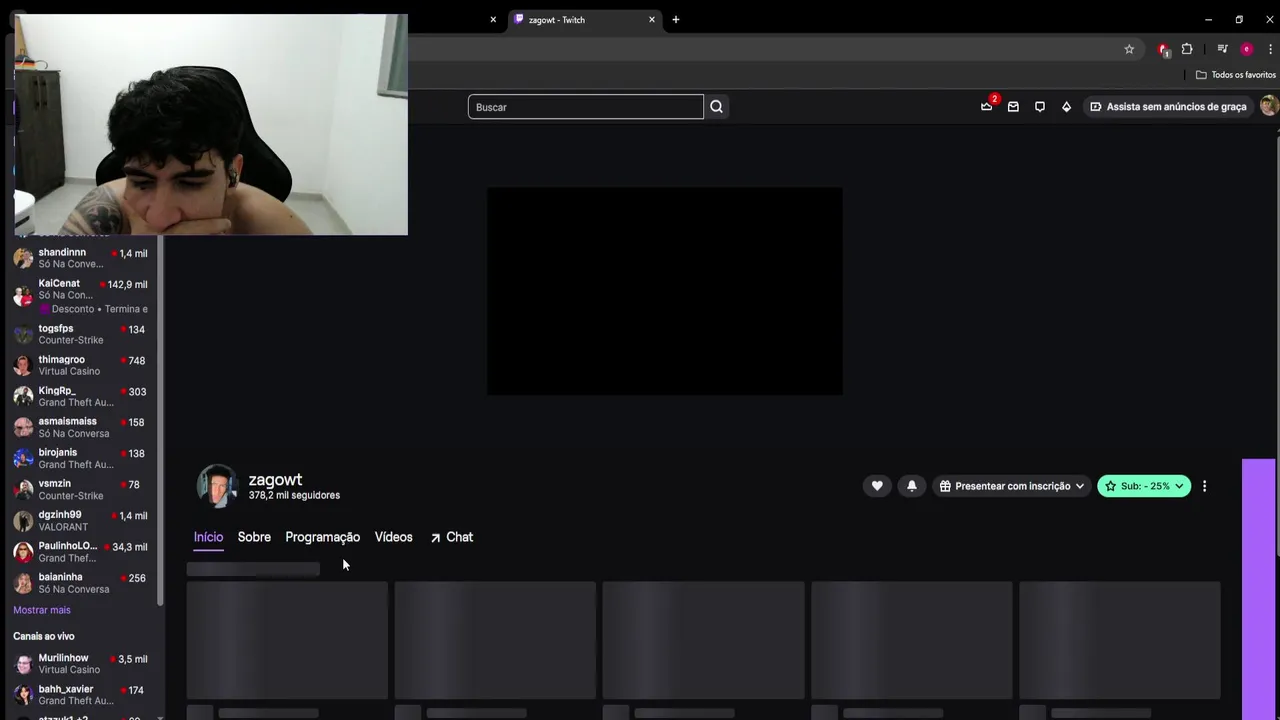This screenshot has width=1280, height=720.
Task: Click the 378,2 mil seguidores text
Action: 294,496
